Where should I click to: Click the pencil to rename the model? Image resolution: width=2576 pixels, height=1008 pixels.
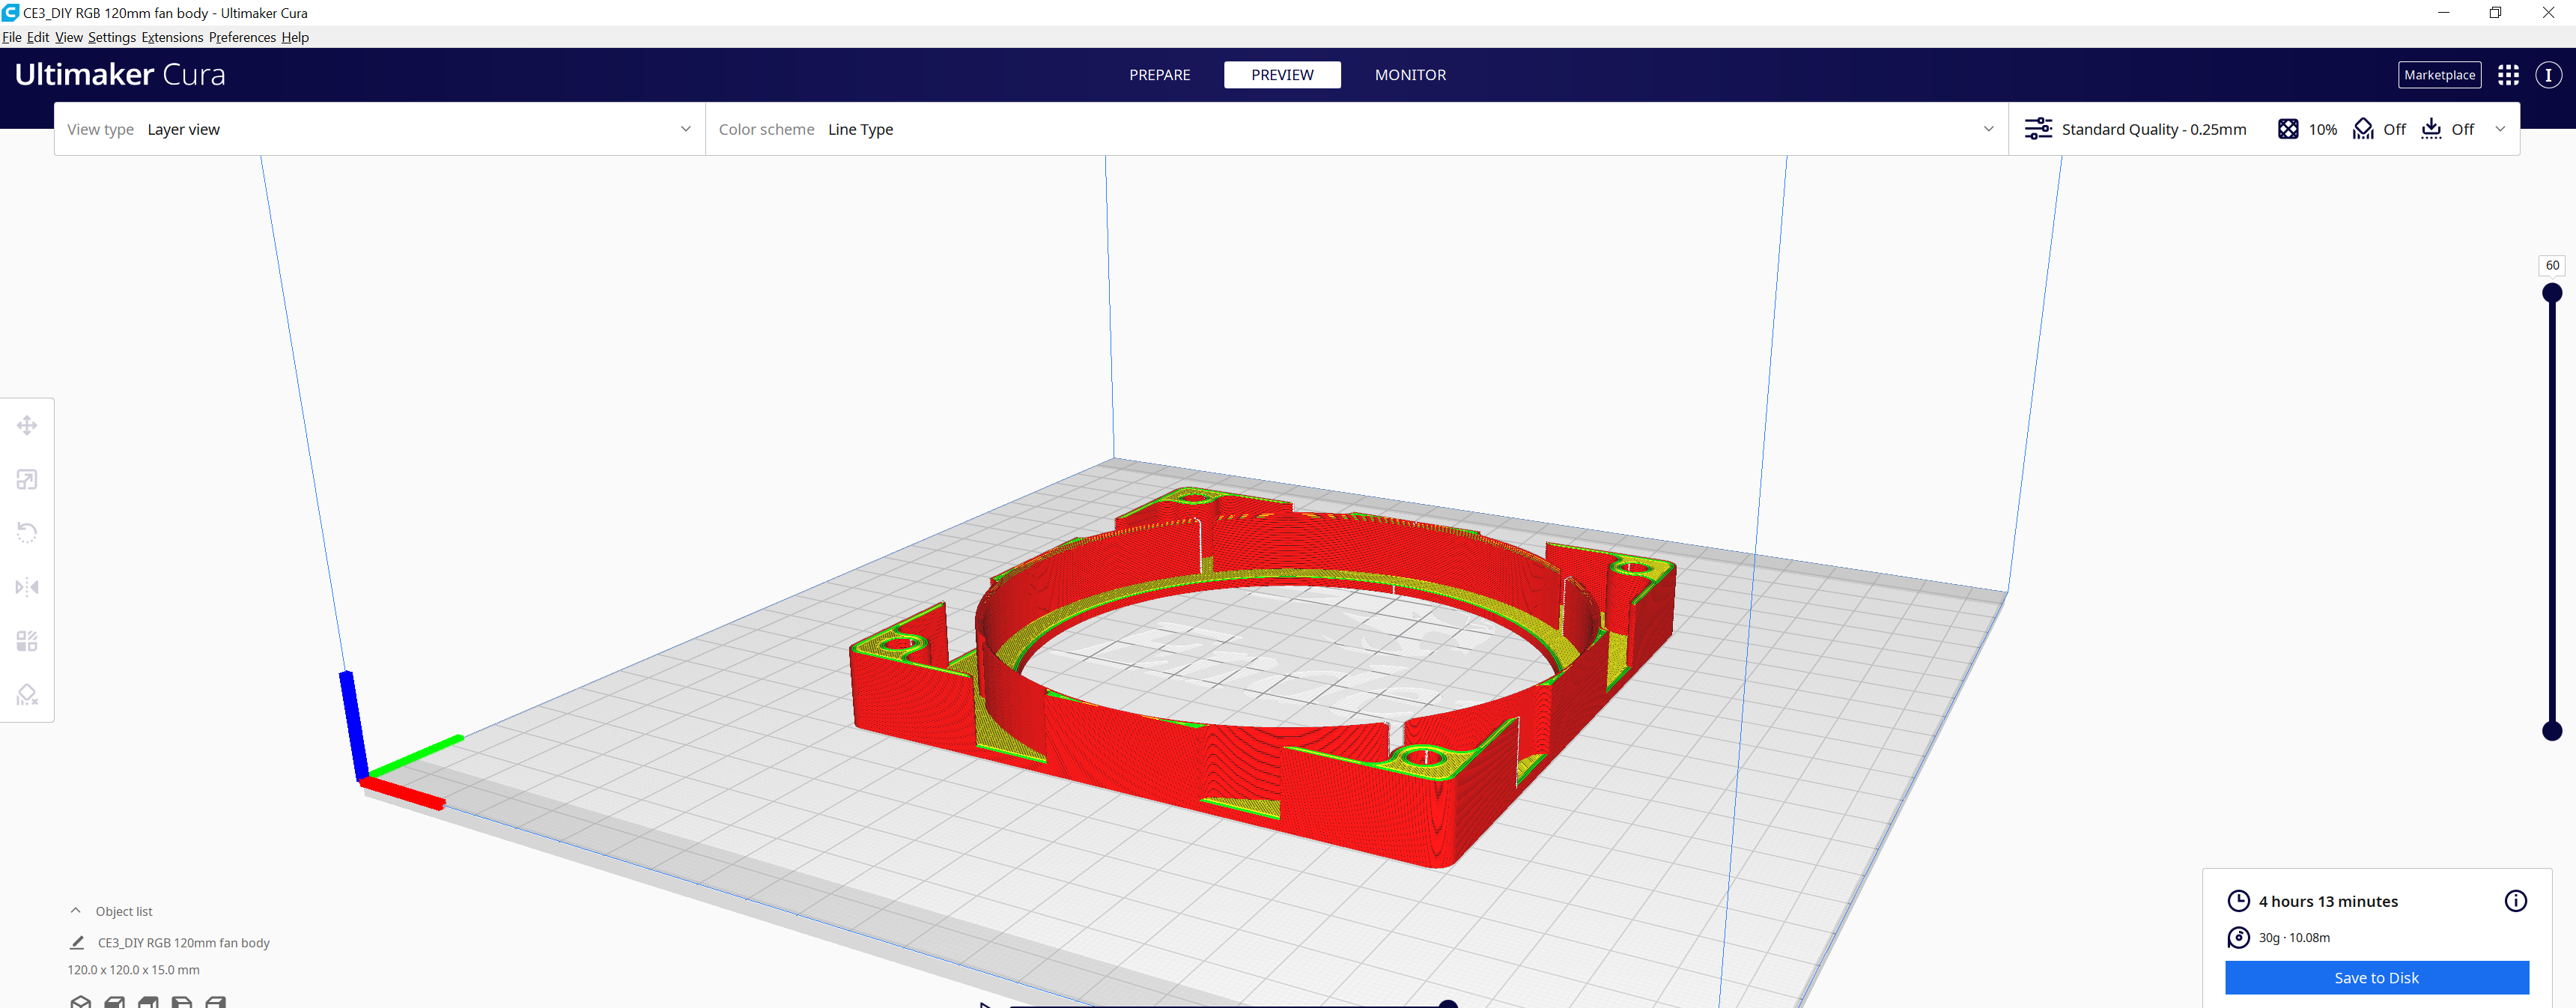[77, 943]
